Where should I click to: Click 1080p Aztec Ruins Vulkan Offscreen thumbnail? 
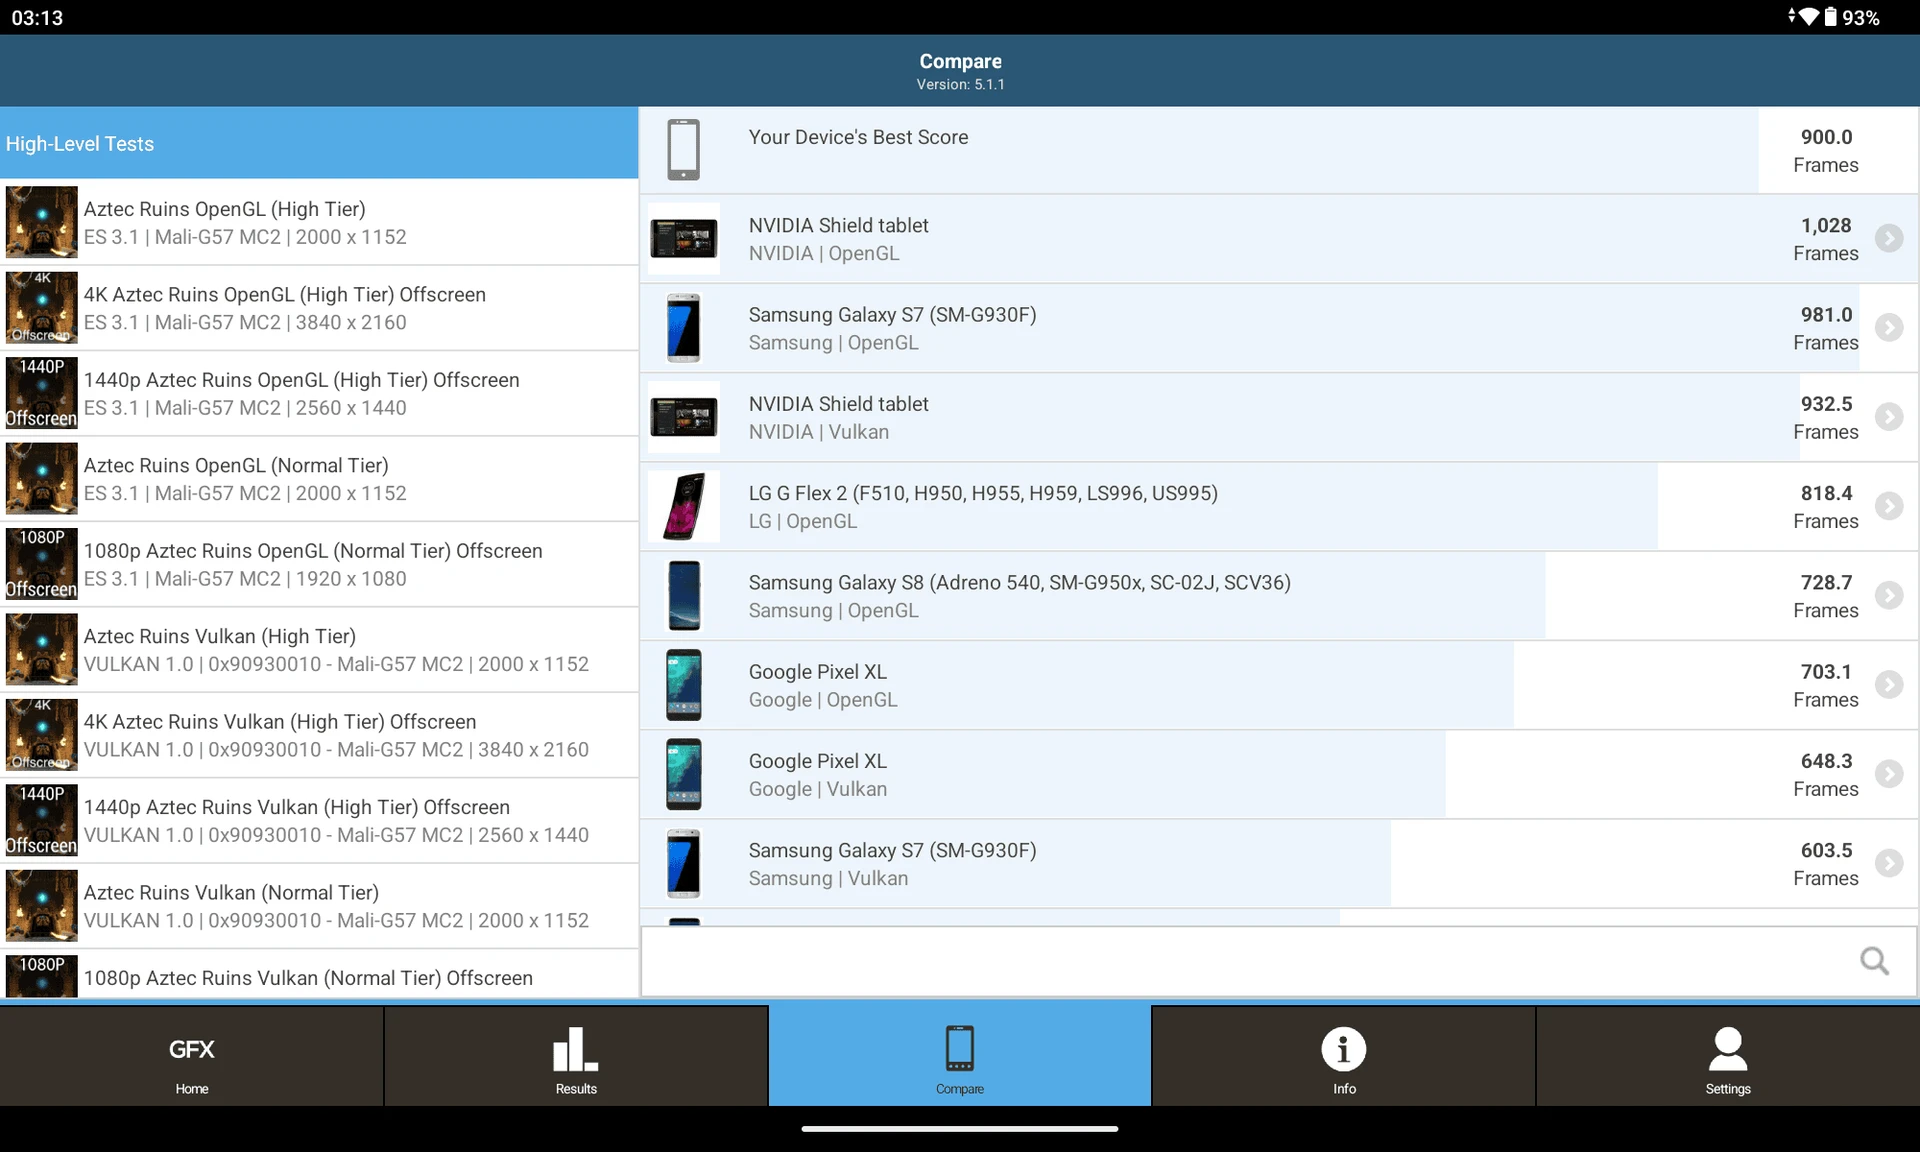pos(41,976)
